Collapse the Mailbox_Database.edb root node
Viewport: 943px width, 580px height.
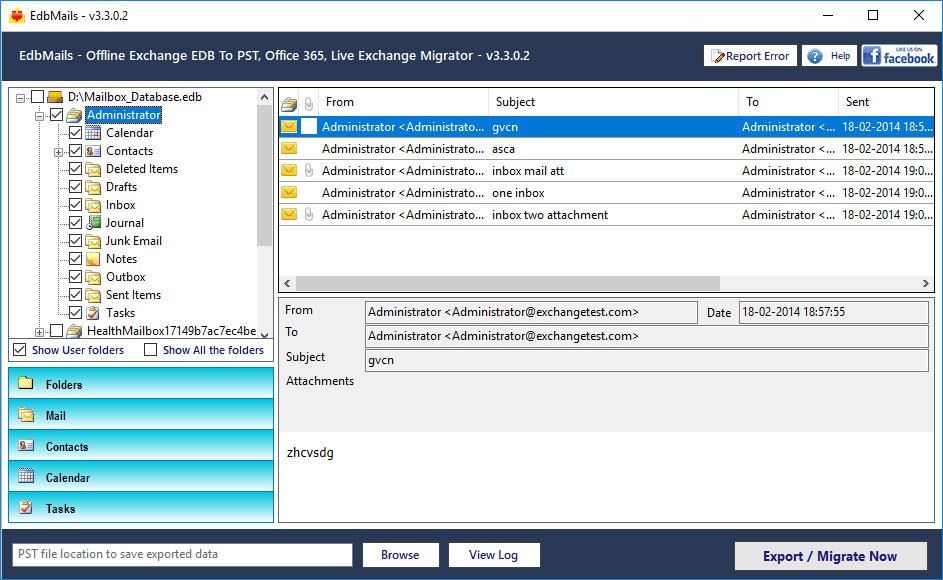pyautogui.click(x=20, y=97)
